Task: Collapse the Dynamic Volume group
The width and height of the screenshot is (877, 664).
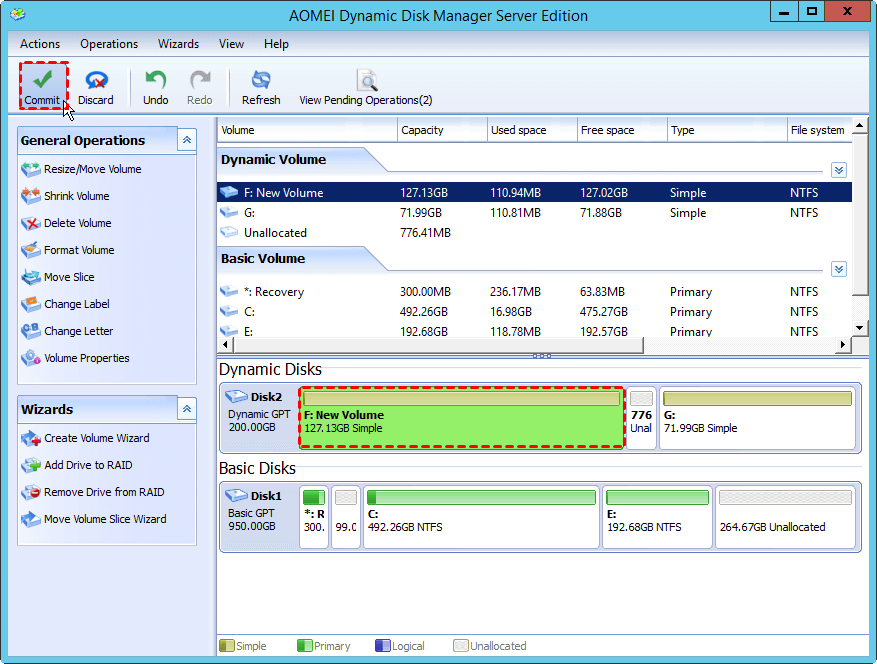Action: [839, 170]
